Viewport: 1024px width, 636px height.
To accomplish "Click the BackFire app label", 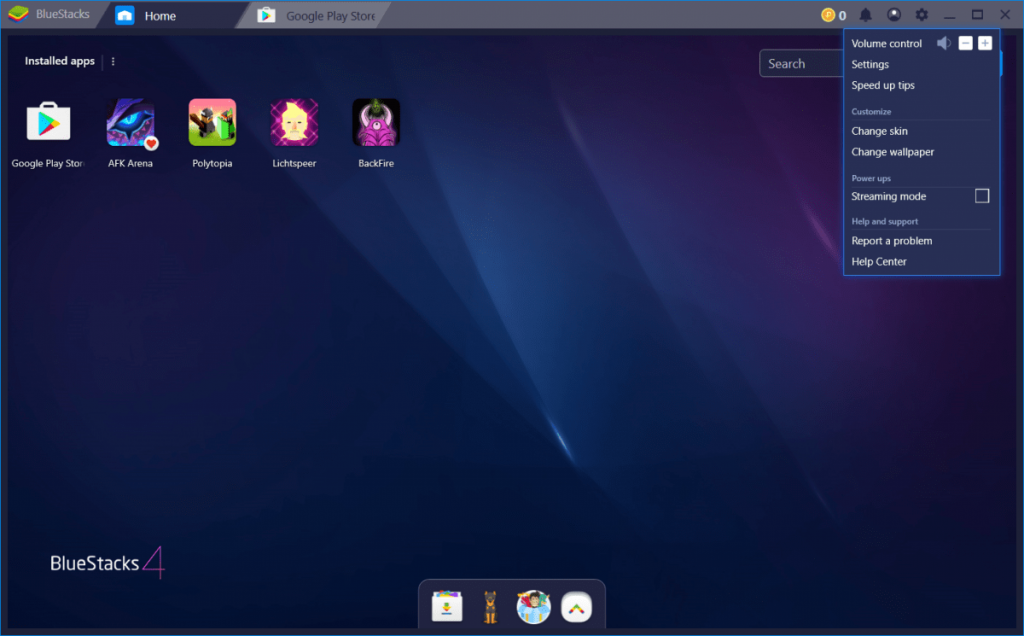I will tap(376, 163).
